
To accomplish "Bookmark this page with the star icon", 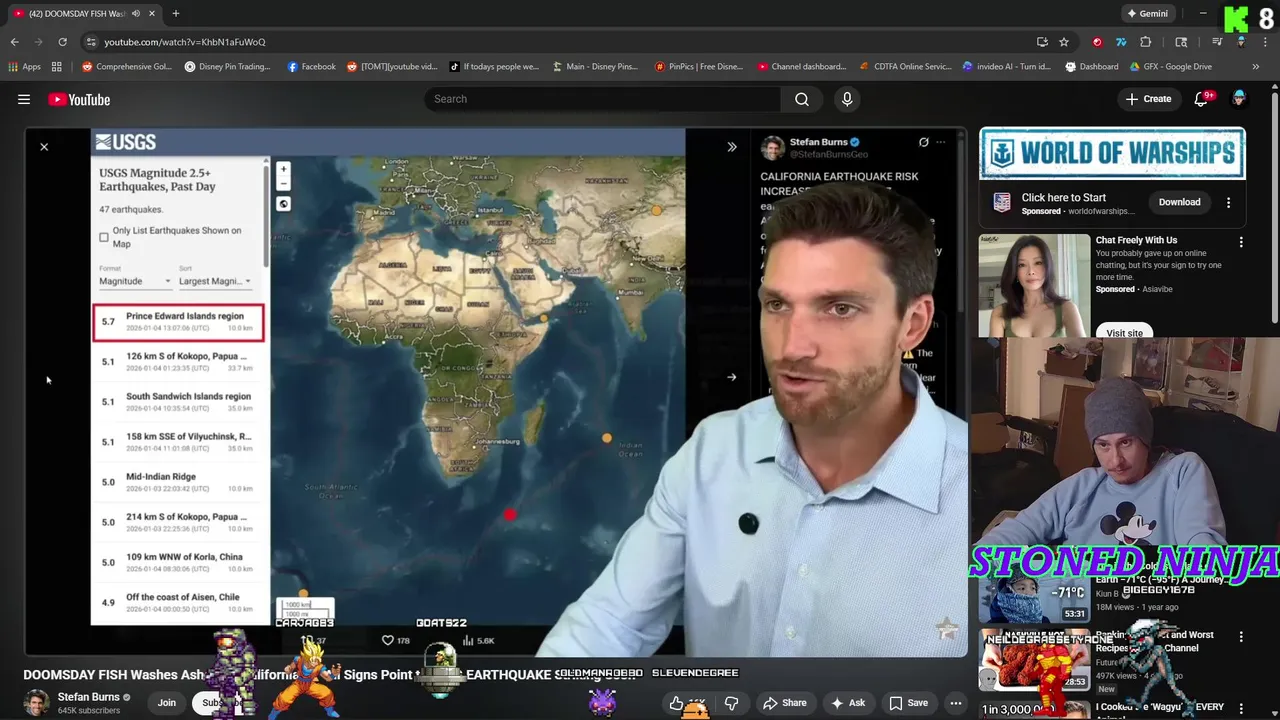I will click(1064, 42).
